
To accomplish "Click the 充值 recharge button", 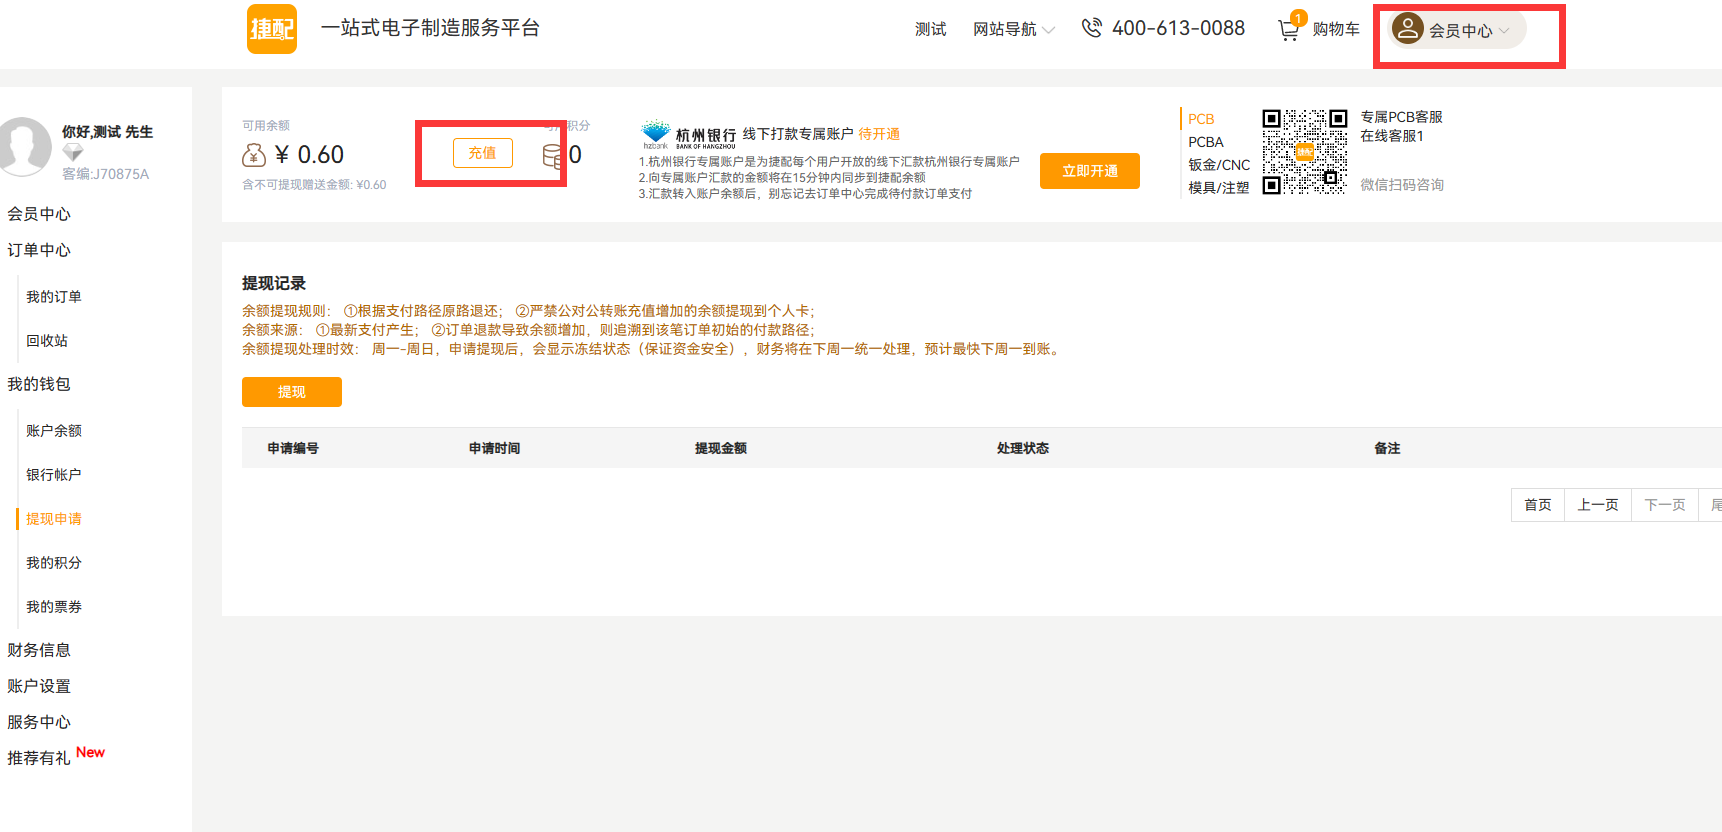I will (x=482, y=153).
